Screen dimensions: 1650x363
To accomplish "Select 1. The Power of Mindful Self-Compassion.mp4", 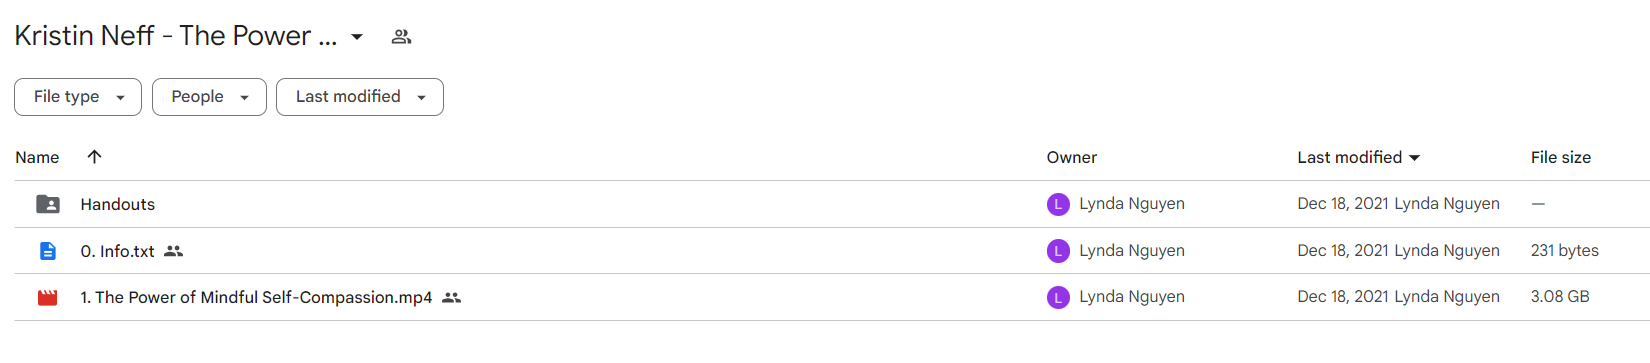I will point(832,297).
